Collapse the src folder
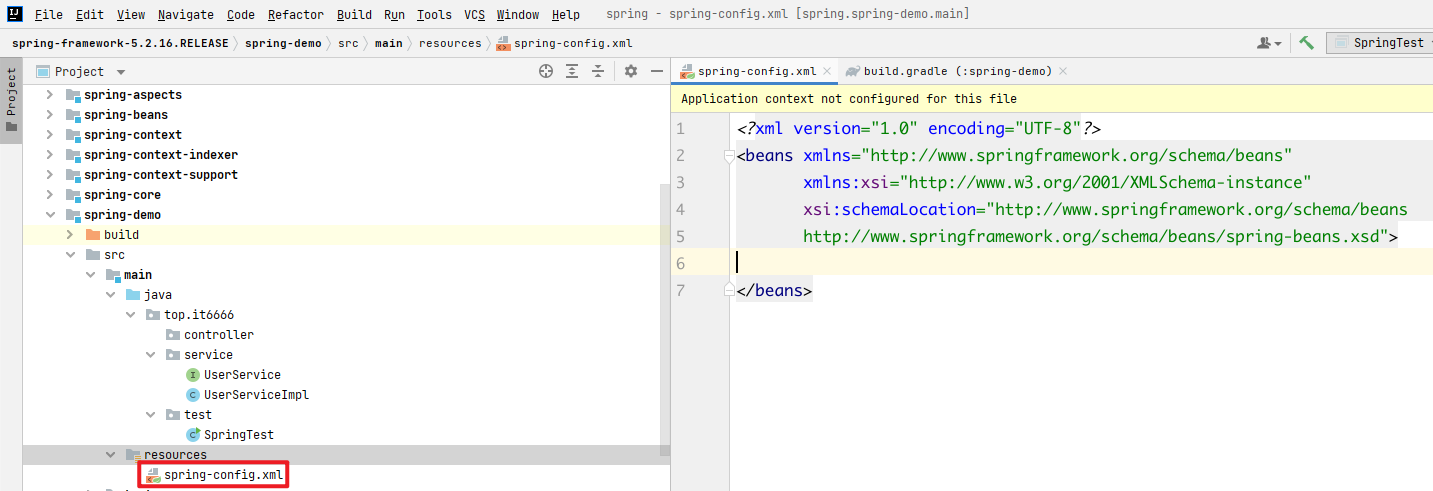1433x491 pixels. (x=70, y=255)
